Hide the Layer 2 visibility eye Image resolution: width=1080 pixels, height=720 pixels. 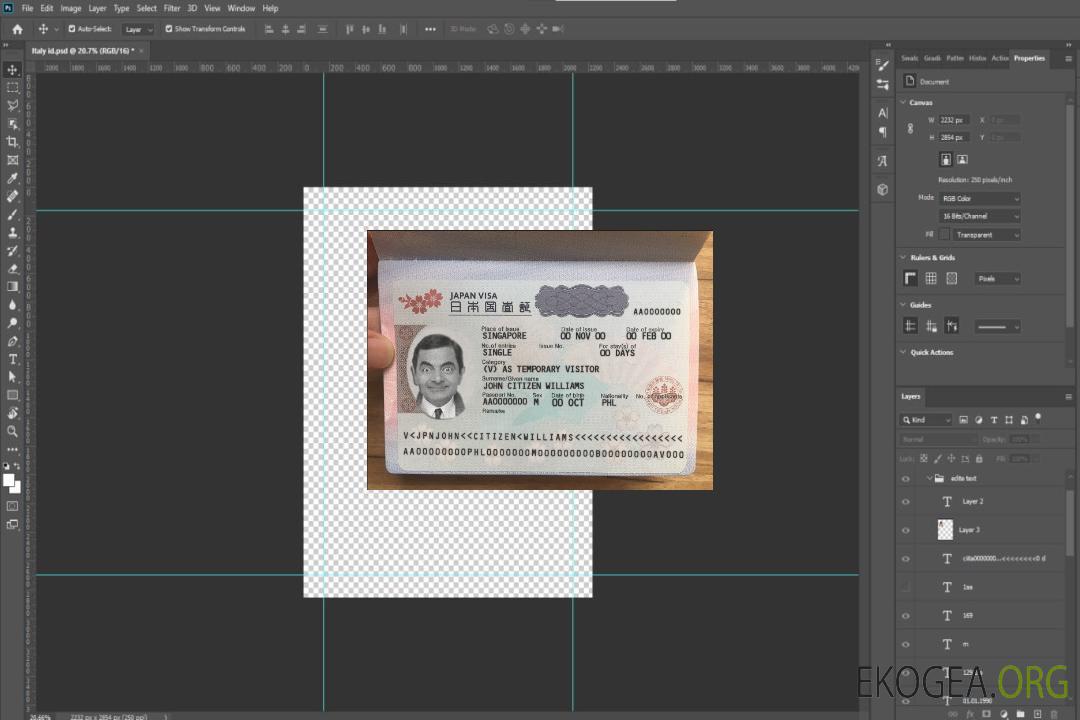pos(906,502)
